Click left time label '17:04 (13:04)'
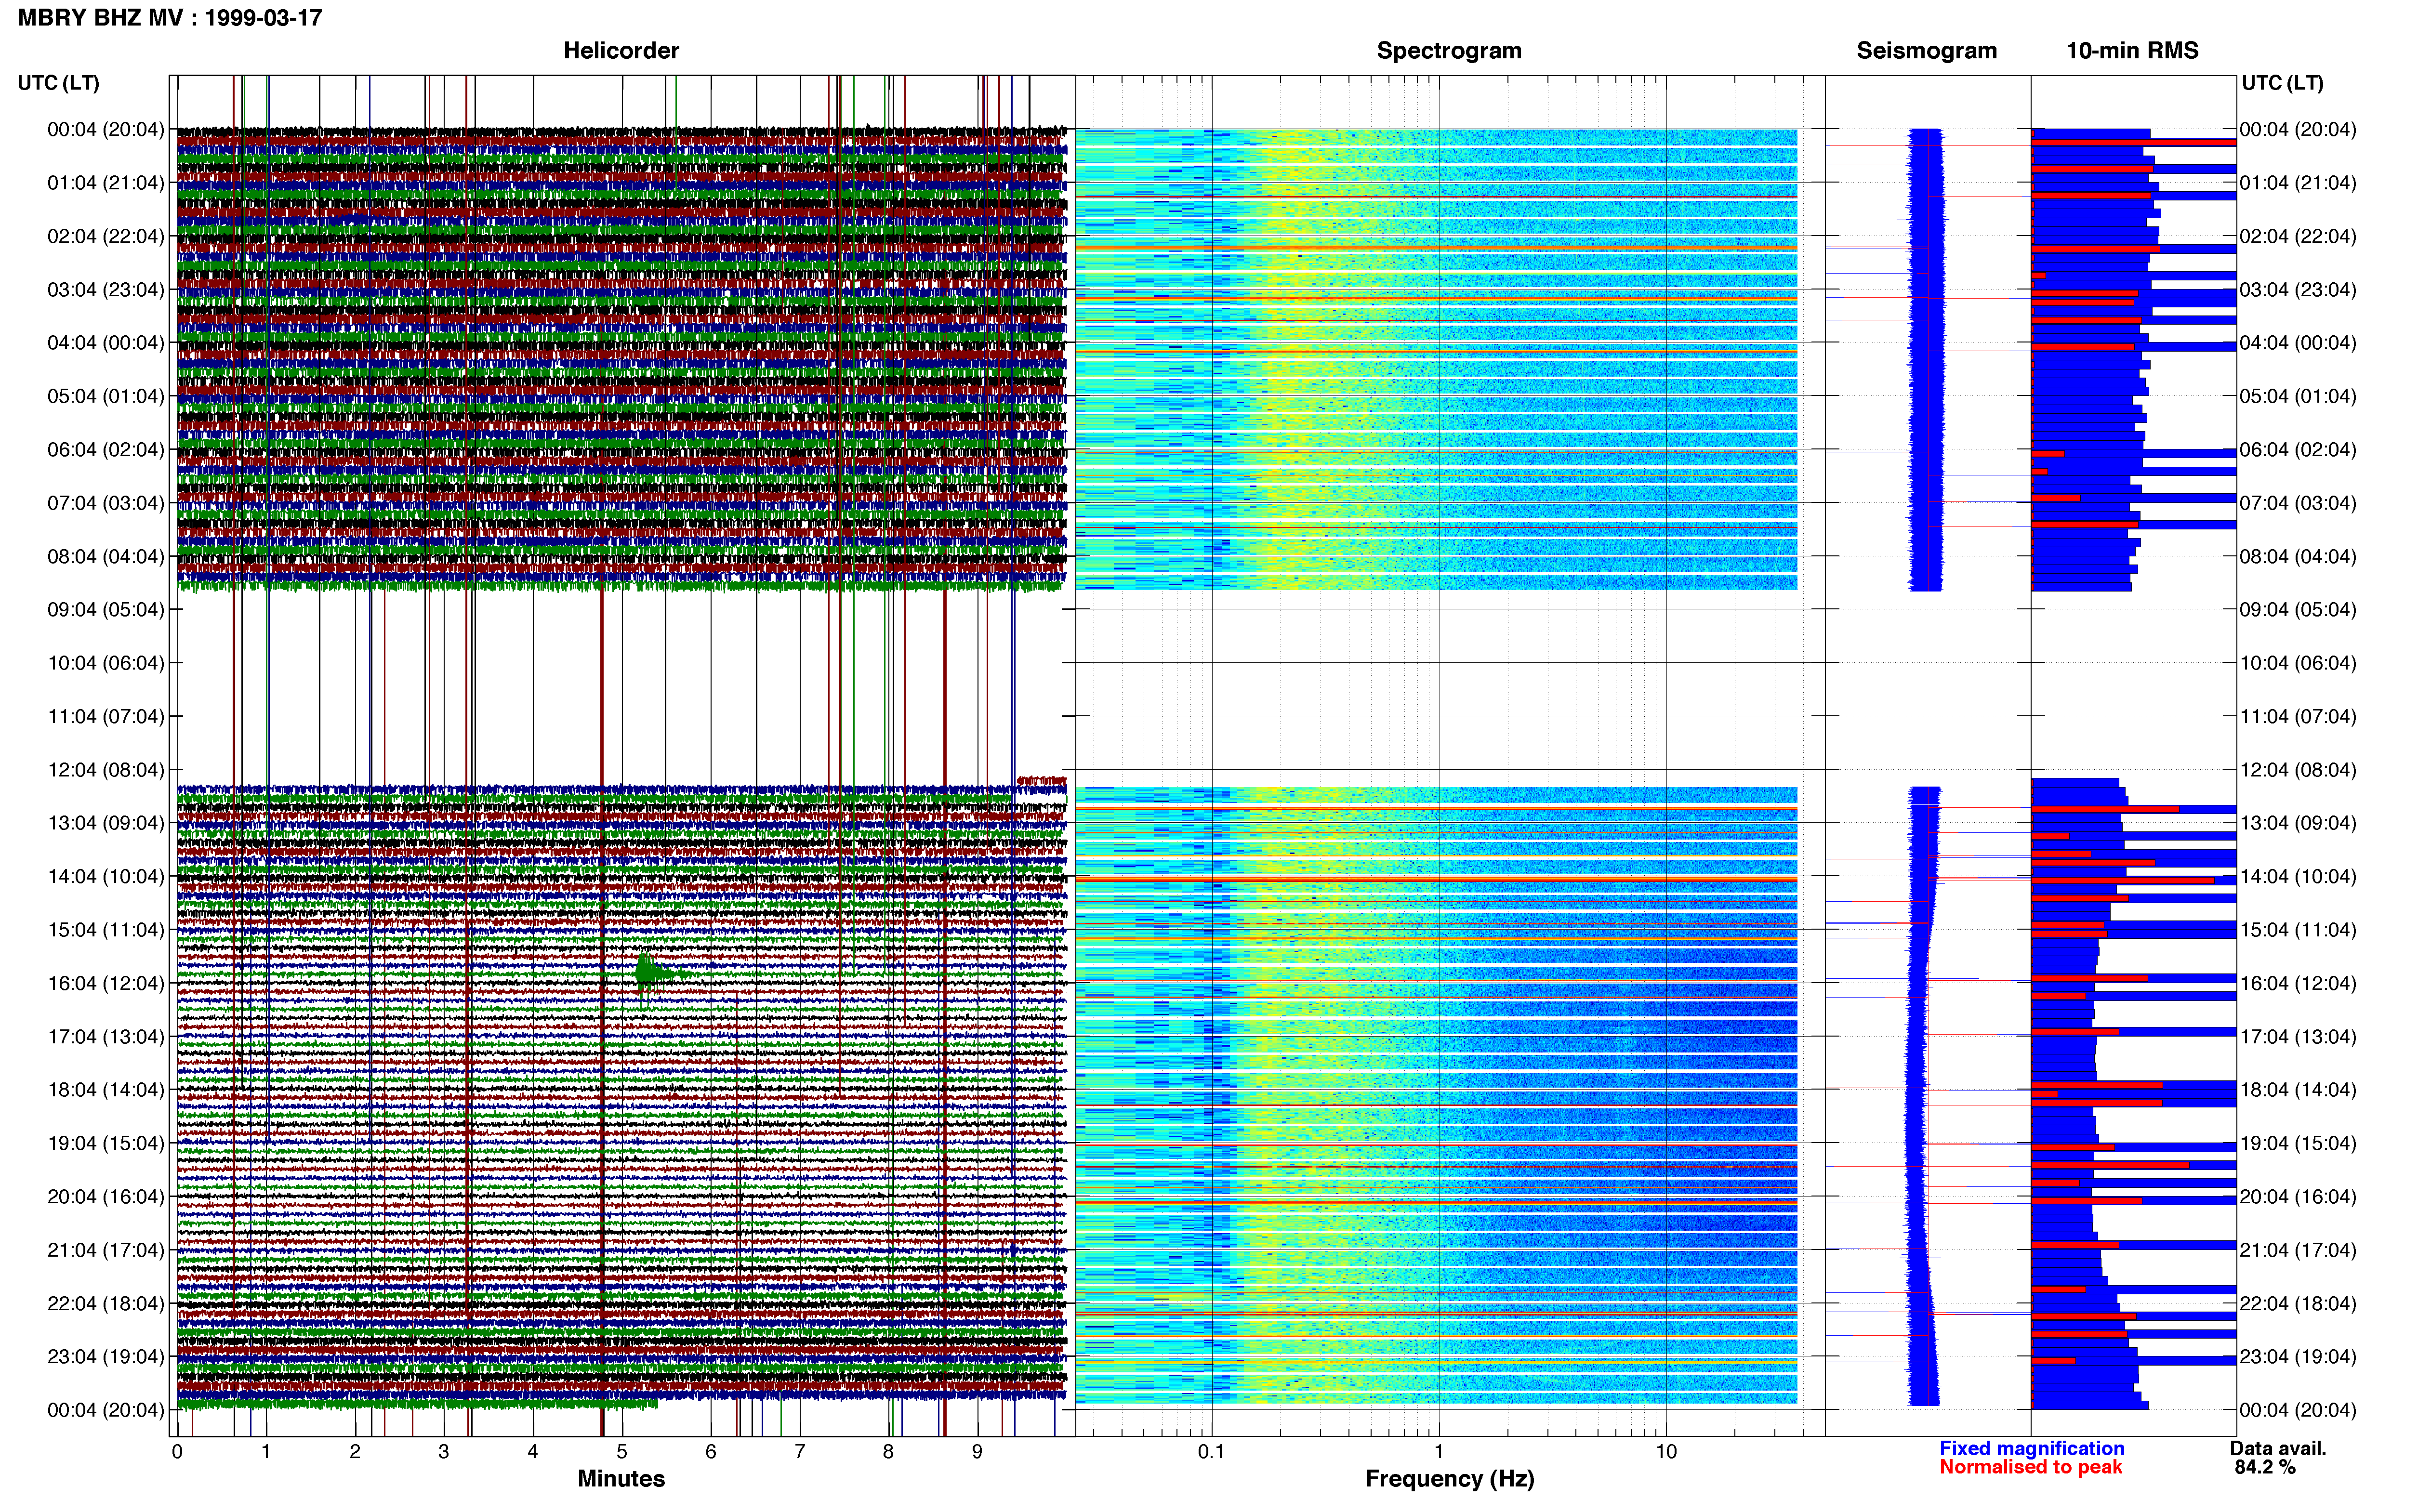Screen dimensions: 2418x1512 point(106,1036)
